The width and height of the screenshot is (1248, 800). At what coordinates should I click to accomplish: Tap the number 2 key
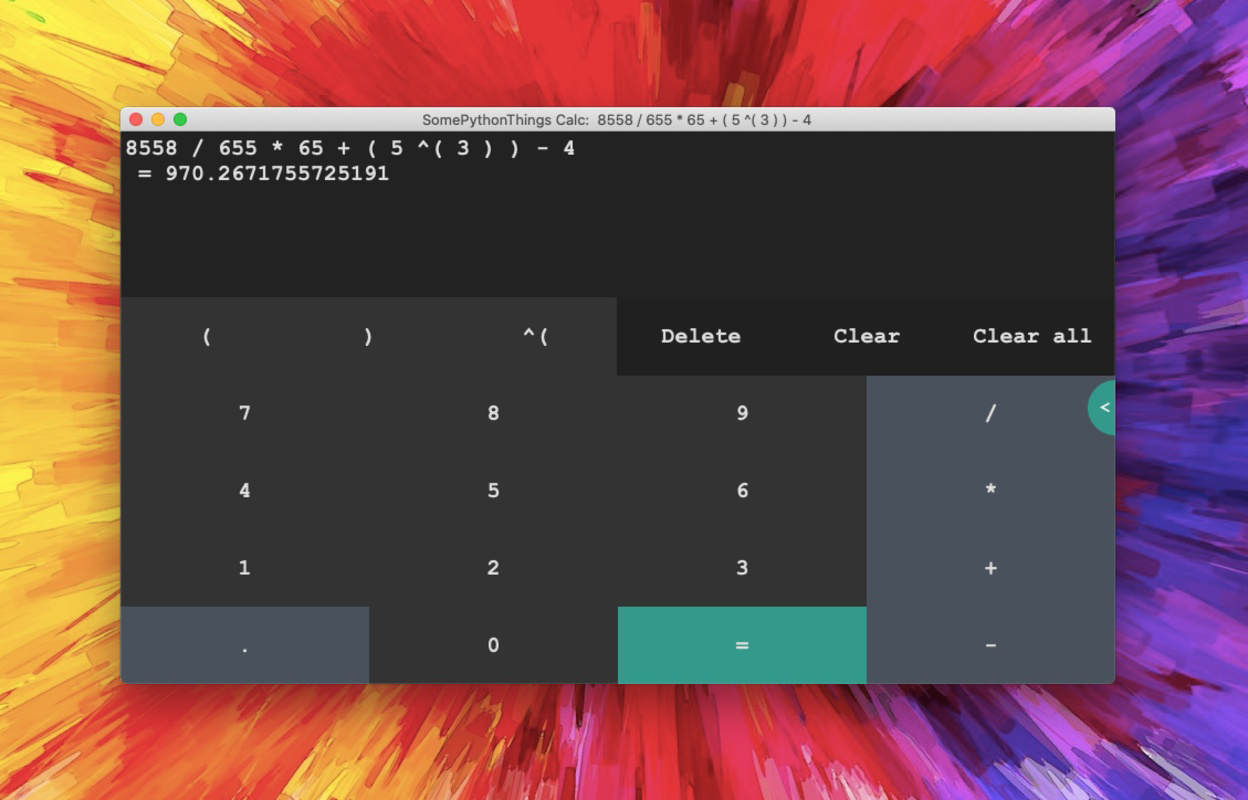pyautogui.click(x=493, y=568)
